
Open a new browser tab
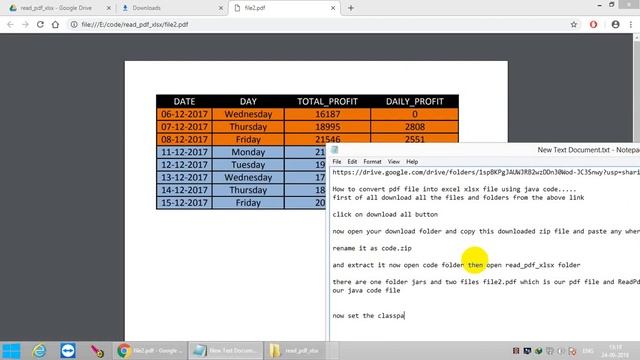(x=351, y=8)
